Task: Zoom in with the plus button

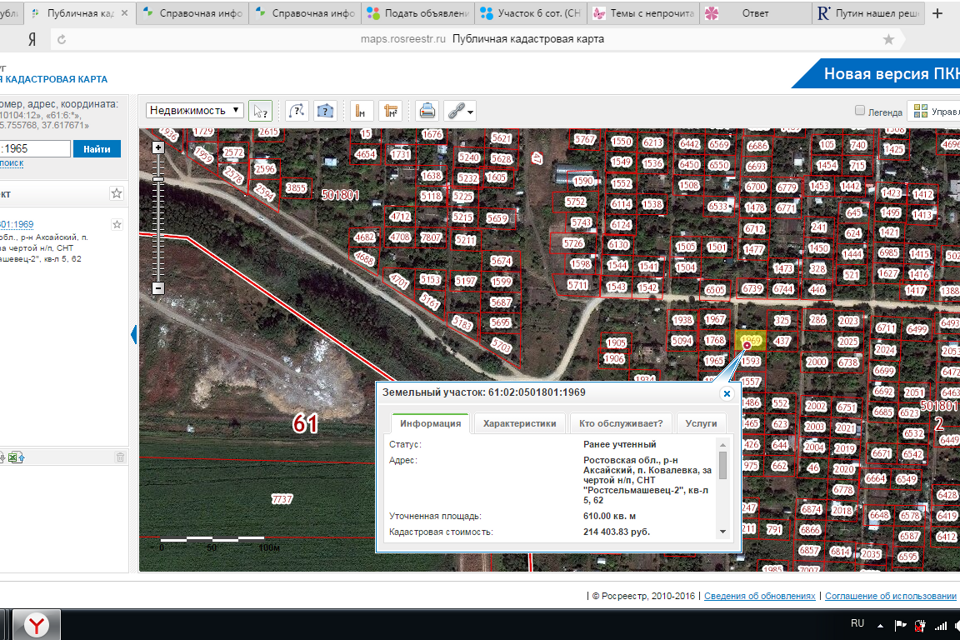Action: [158, 148]
